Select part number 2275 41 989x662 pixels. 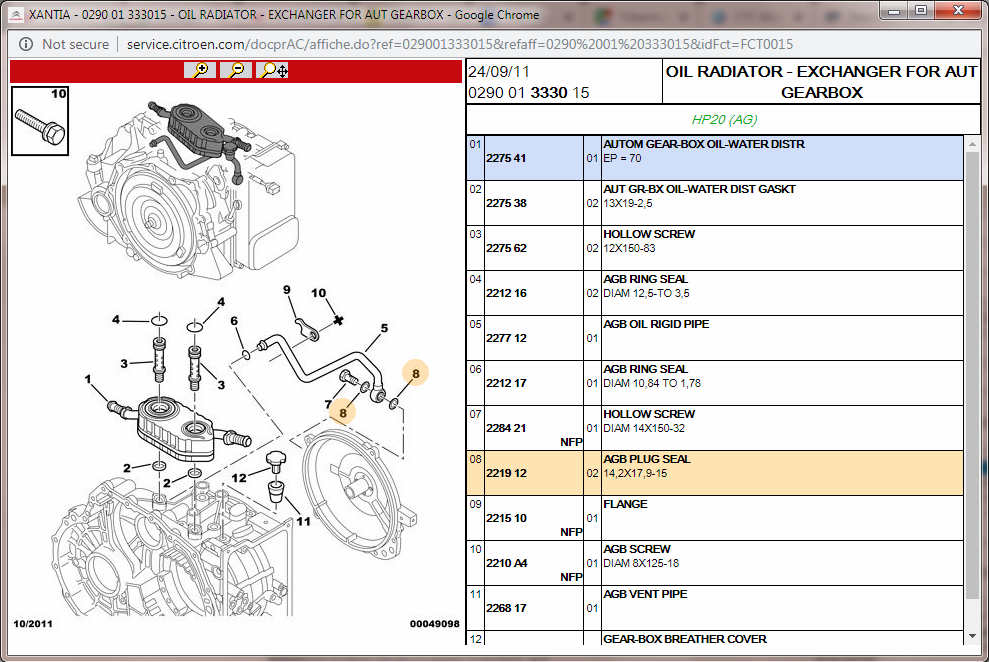(506, 158)
